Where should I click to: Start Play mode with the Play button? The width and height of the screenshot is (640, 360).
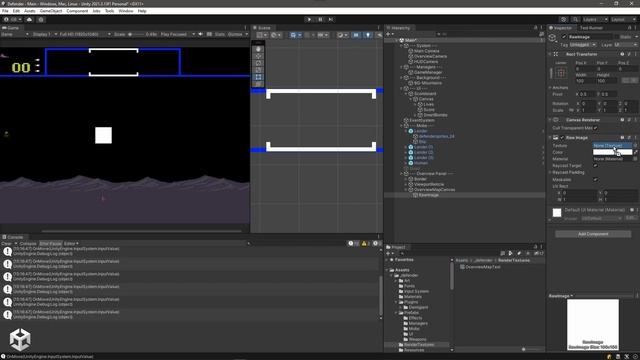tap(309, 19)
